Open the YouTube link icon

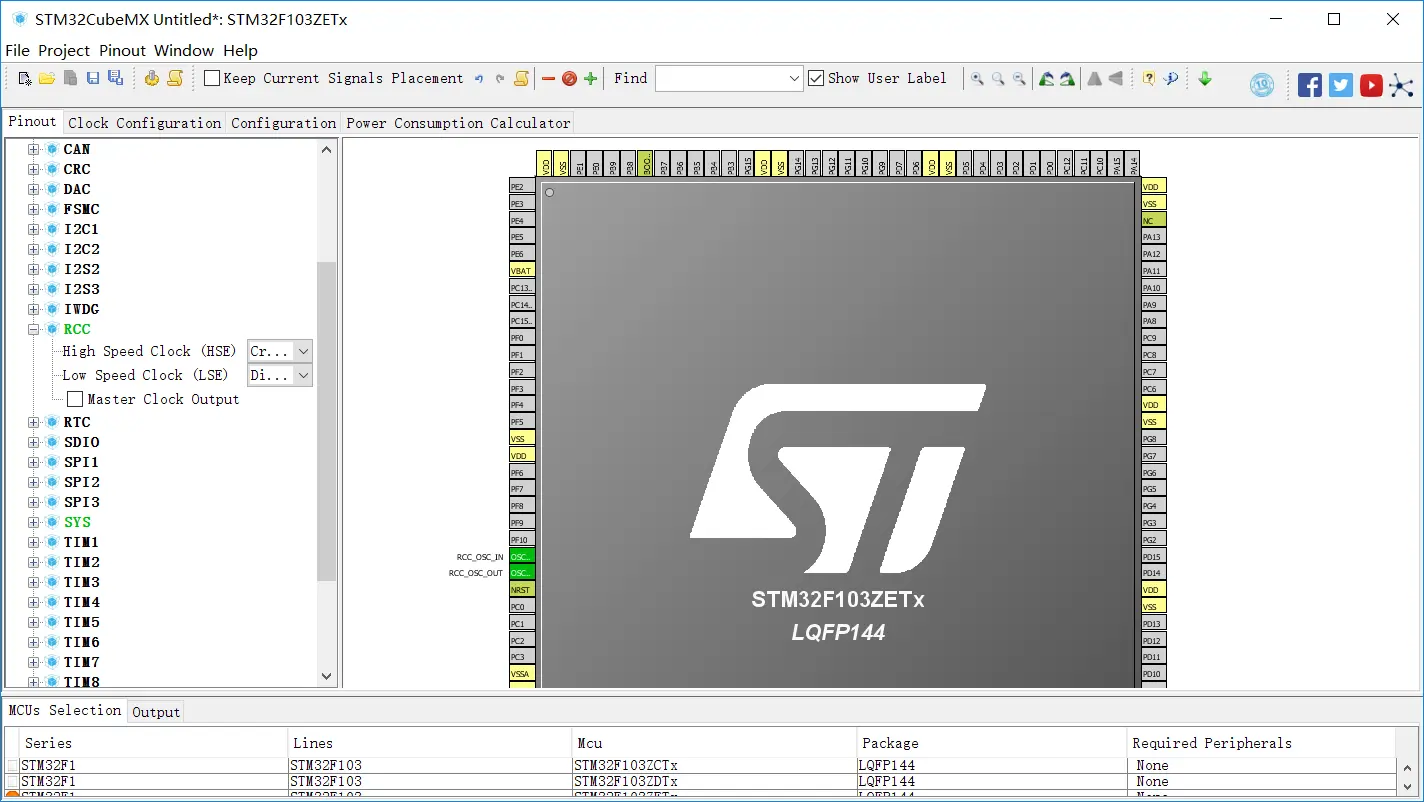(1371, 85)
